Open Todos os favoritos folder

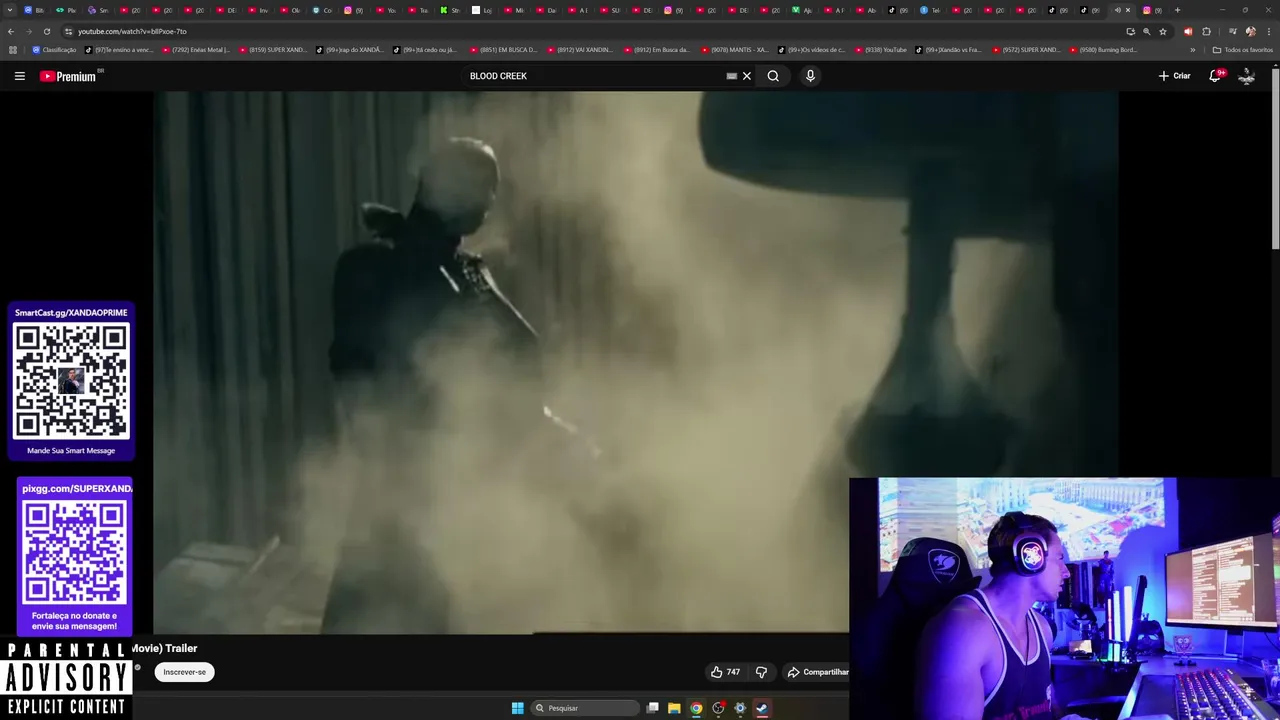click(1242, 50)
